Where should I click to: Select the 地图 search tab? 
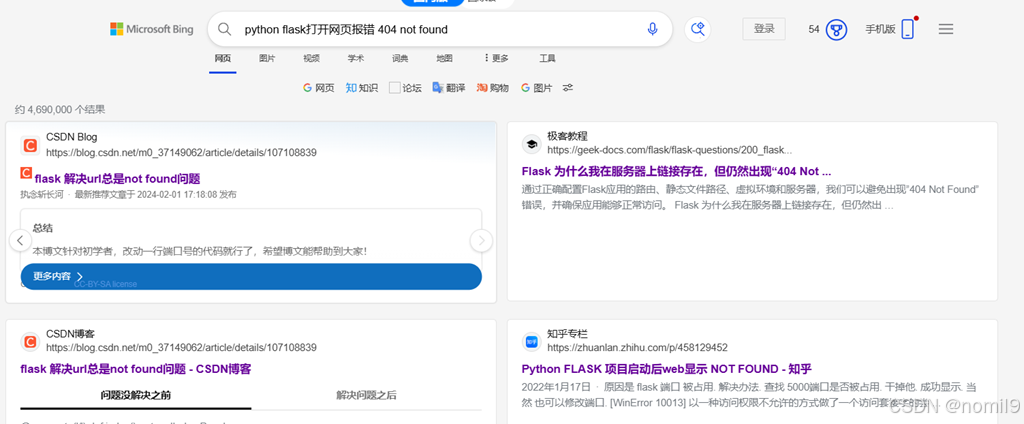click(445, 58)
